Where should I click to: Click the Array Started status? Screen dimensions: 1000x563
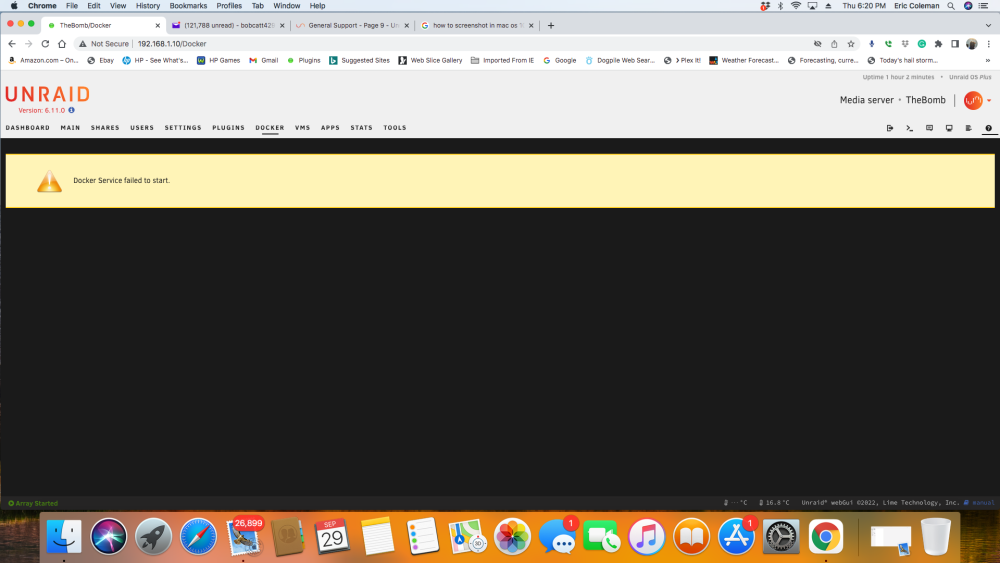coord(33,503)
